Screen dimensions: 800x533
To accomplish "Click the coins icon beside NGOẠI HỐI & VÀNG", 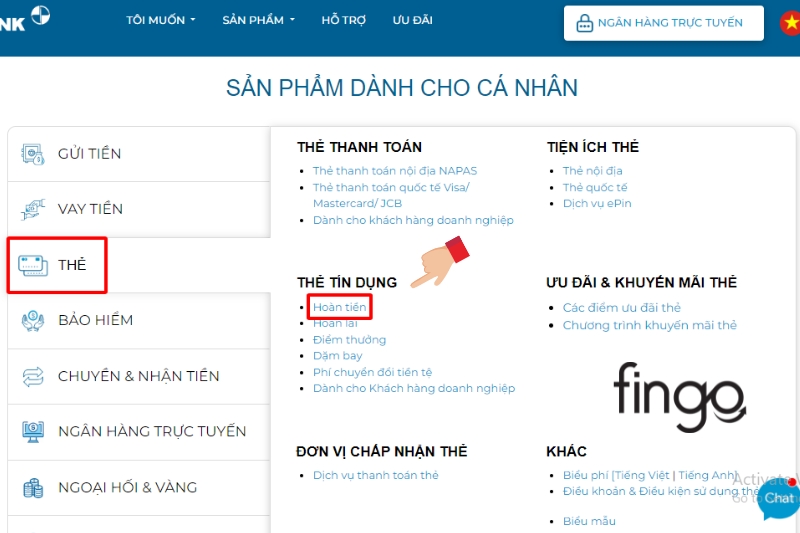I will (x=33, y=488).
